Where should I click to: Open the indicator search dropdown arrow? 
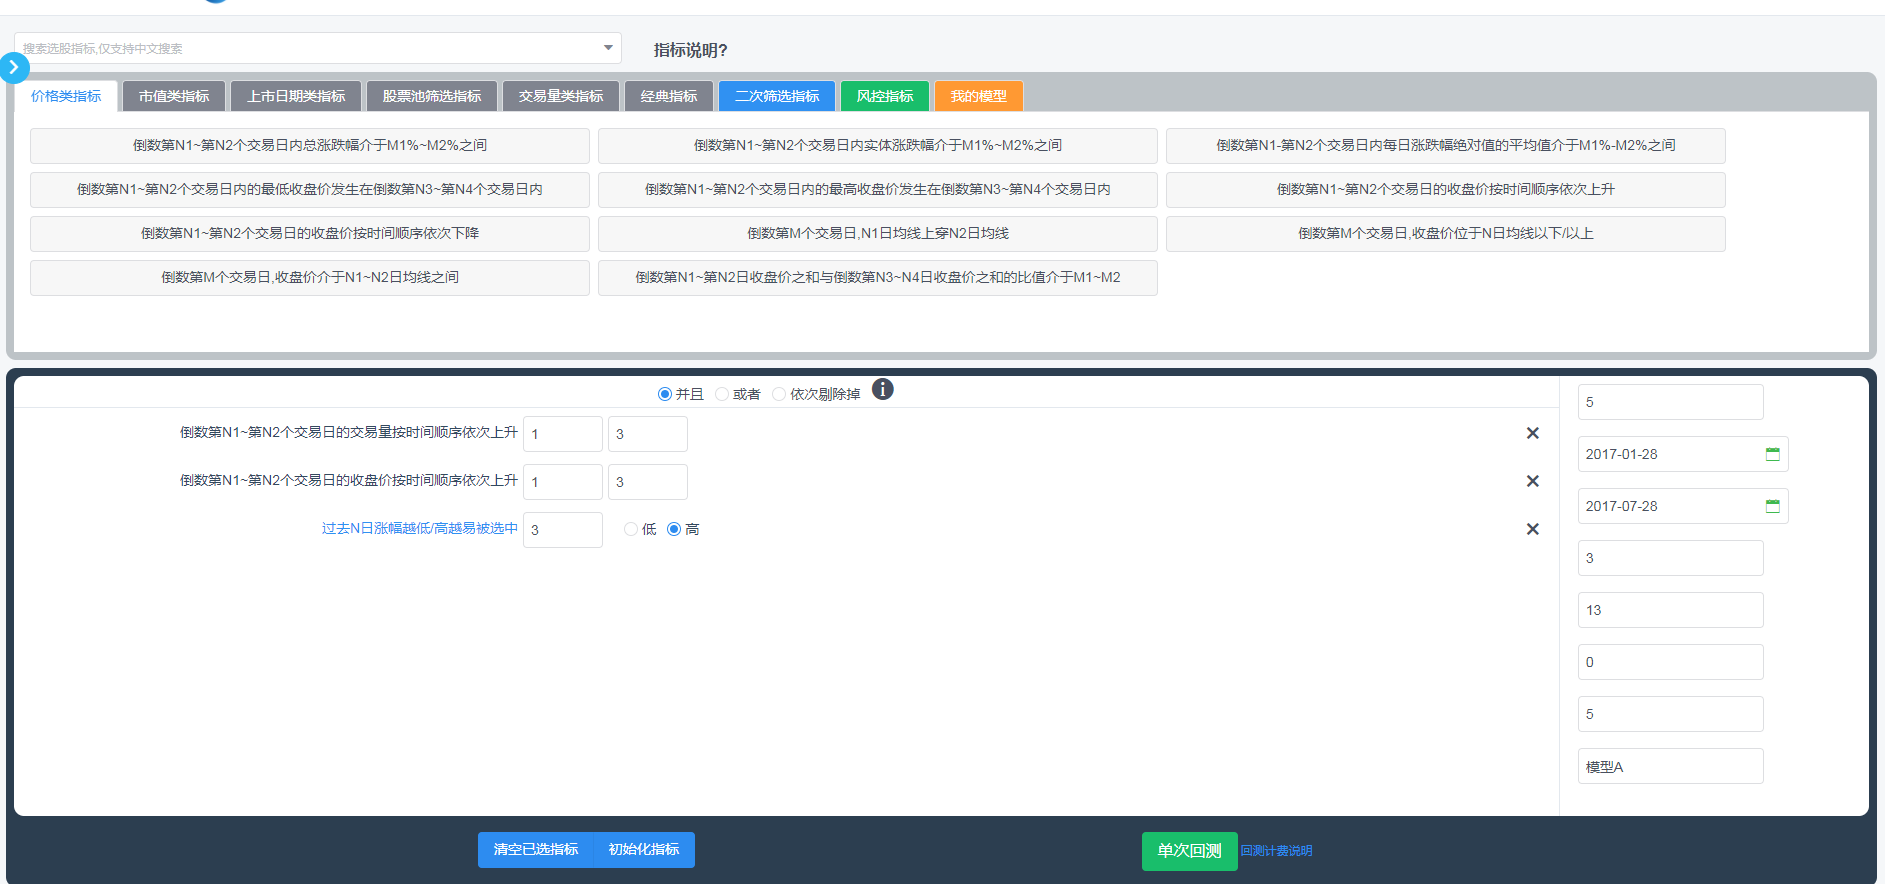pyautogui.click(x=608, y=48)
